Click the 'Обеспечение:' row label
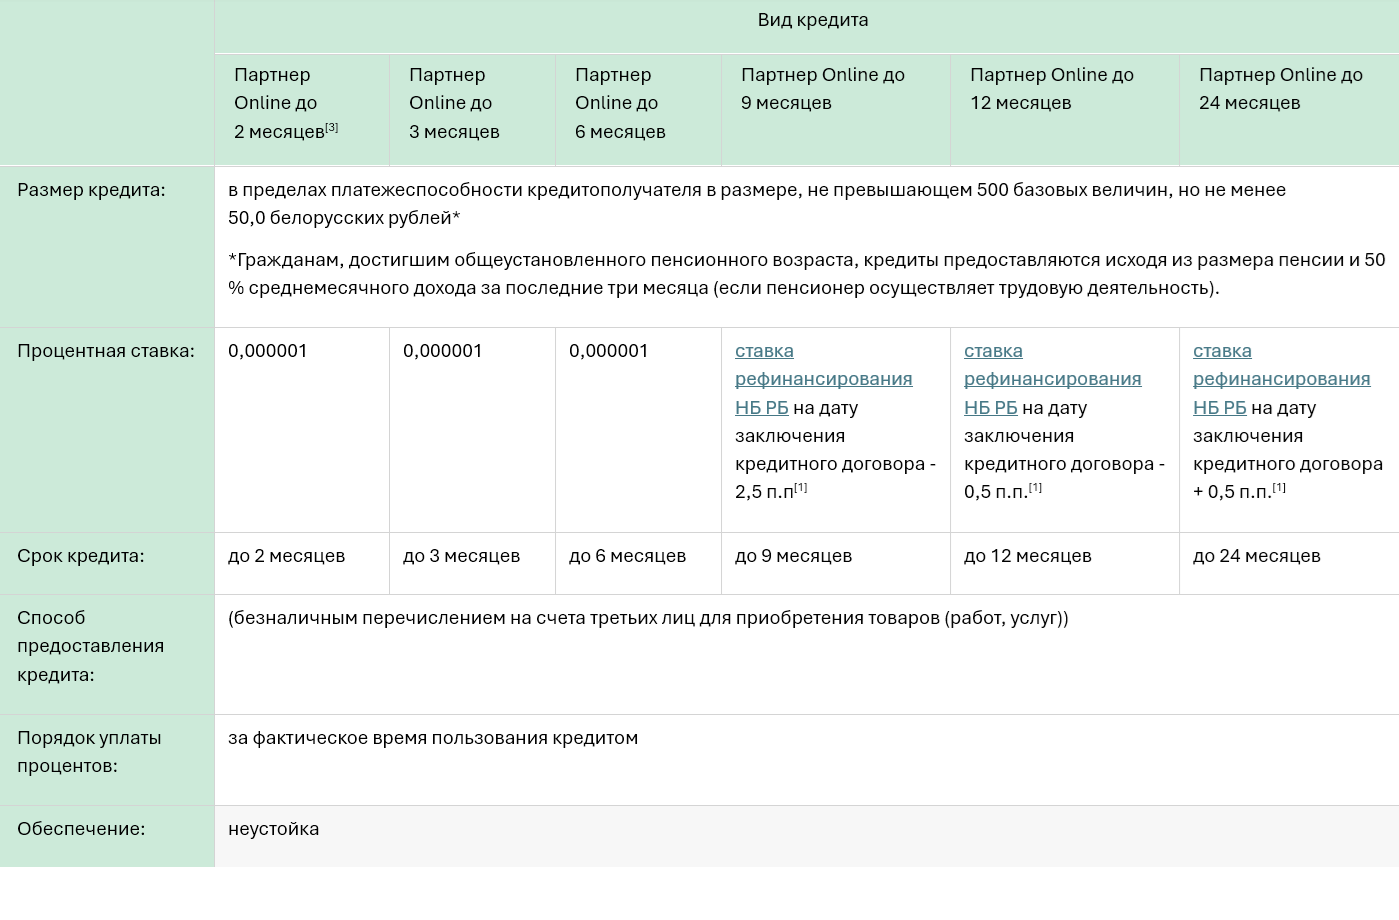 81,829
